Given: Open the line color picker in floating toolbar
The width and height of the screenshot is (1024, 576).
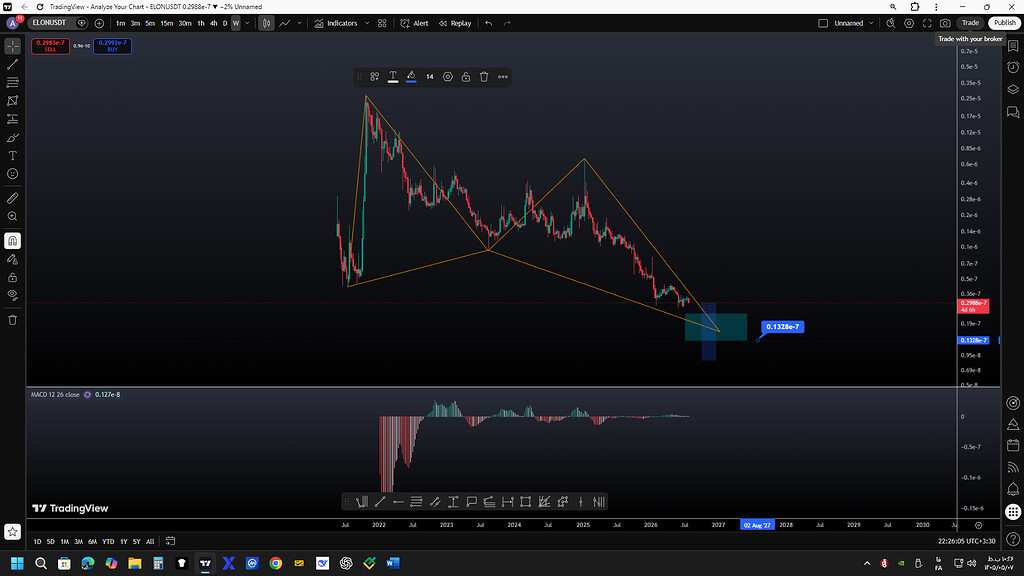Looking at the screenshot, I should click(411, 77).
